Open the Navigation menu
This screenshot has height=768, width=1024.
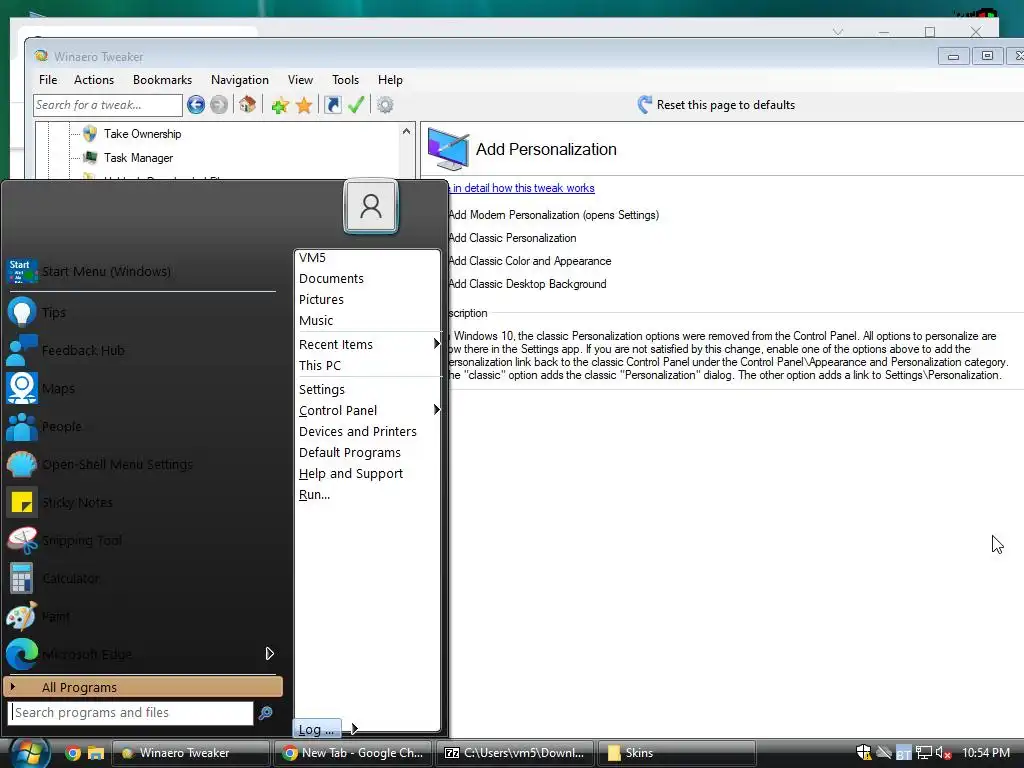click(240, 80)
